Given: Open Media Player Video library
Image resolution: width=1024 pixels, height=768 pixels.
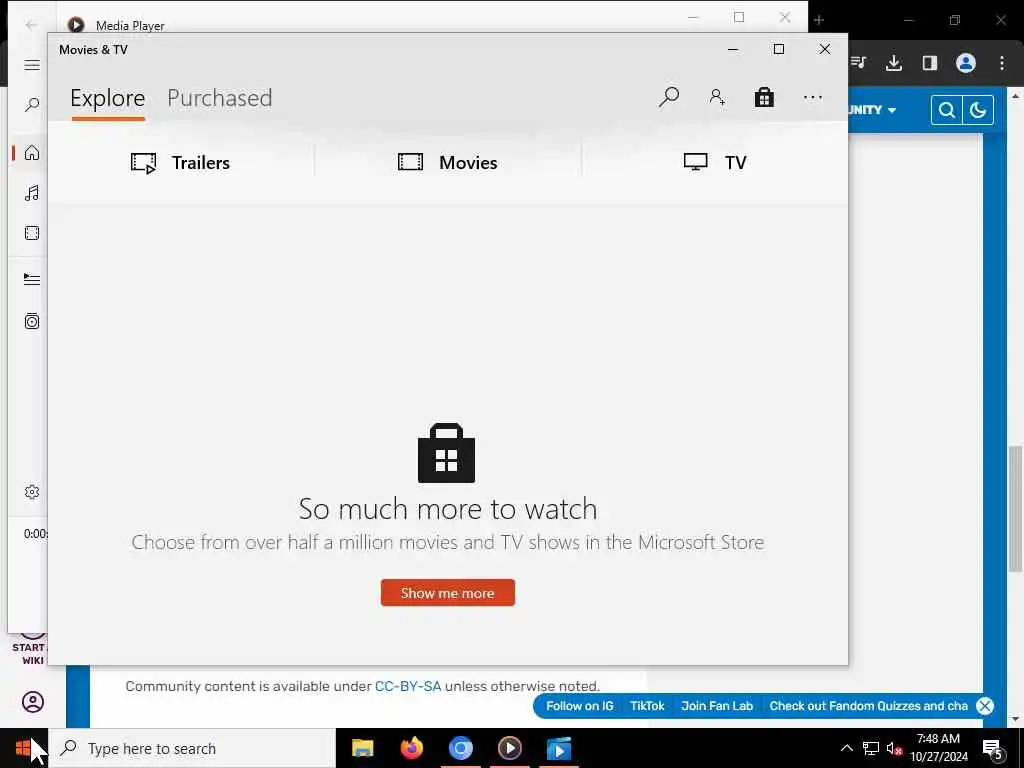Looking at the screenshot, I should point(31,233).
